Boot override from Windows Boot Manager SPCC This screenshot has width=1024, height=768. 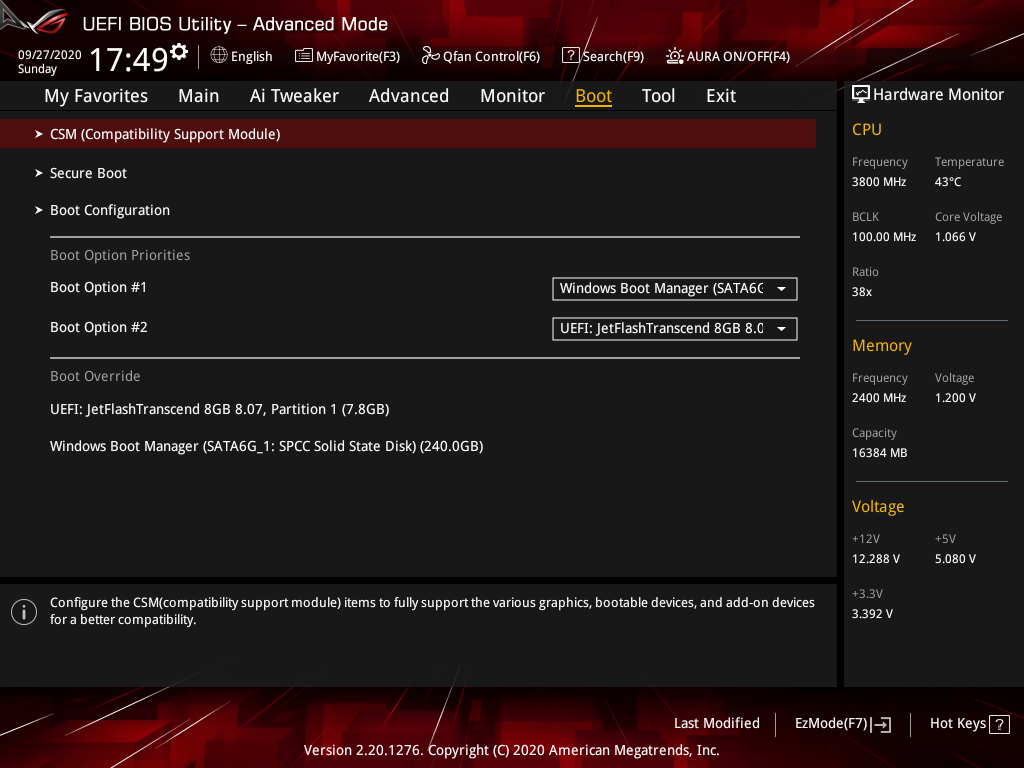pos(266,447)
